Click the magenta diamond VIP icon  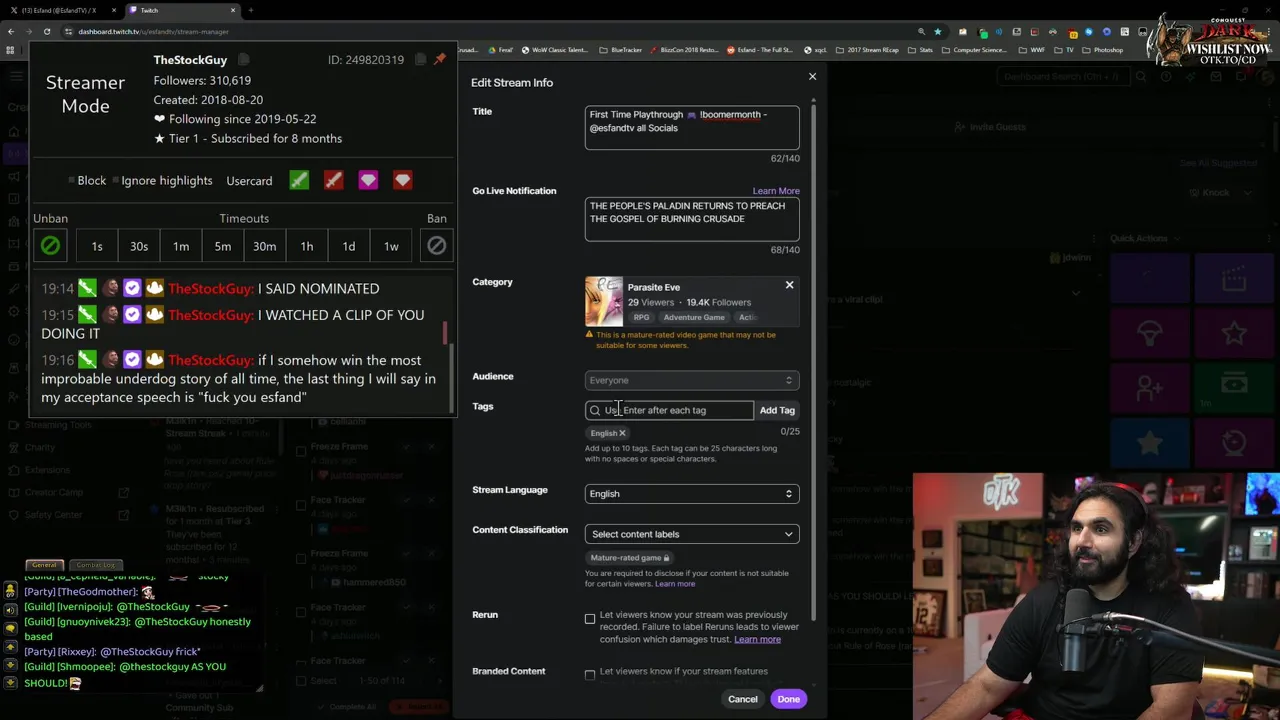pos(368,180)
